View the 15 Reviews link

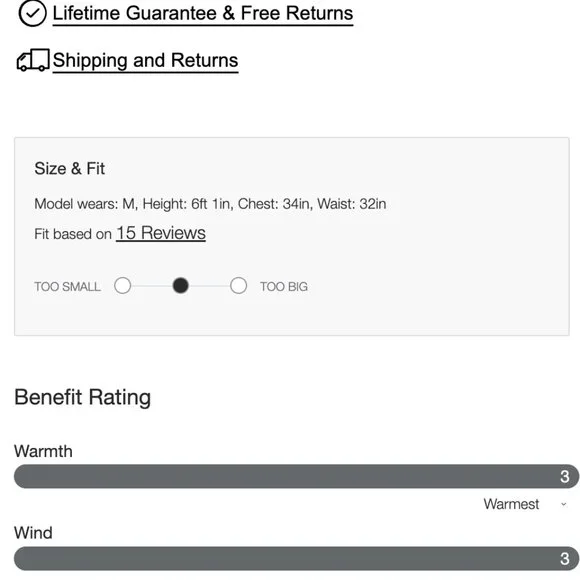161,233
